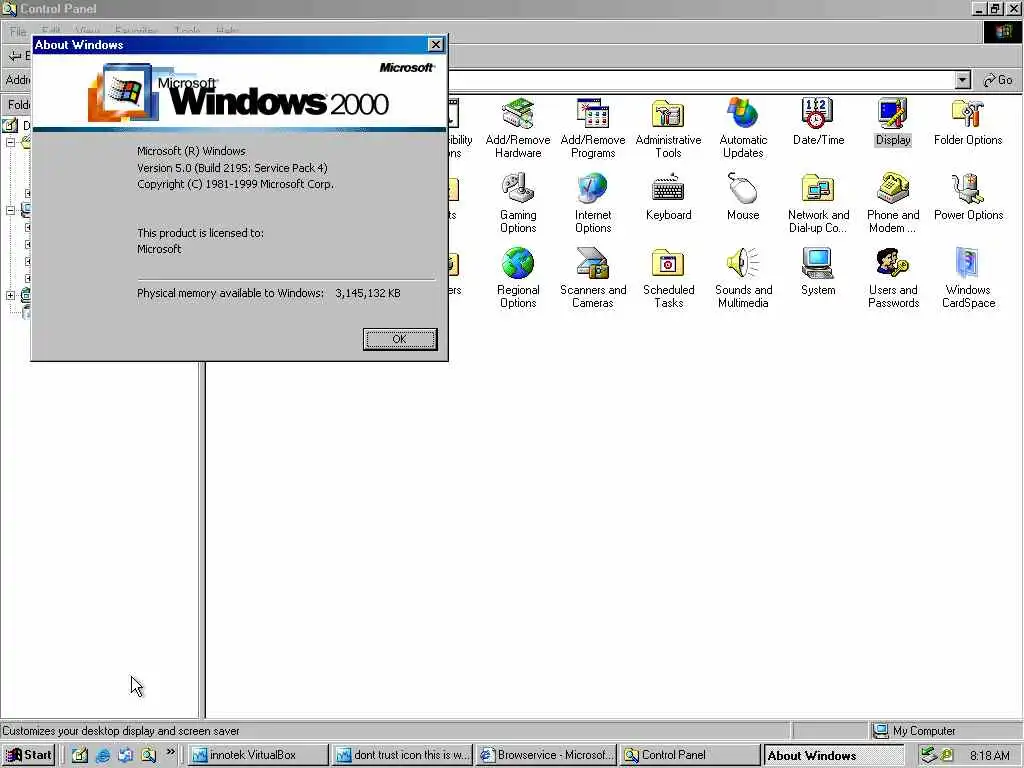Select the System icon
The height and width of the screenshot is (768, 1024).
(x=818, y=272)
